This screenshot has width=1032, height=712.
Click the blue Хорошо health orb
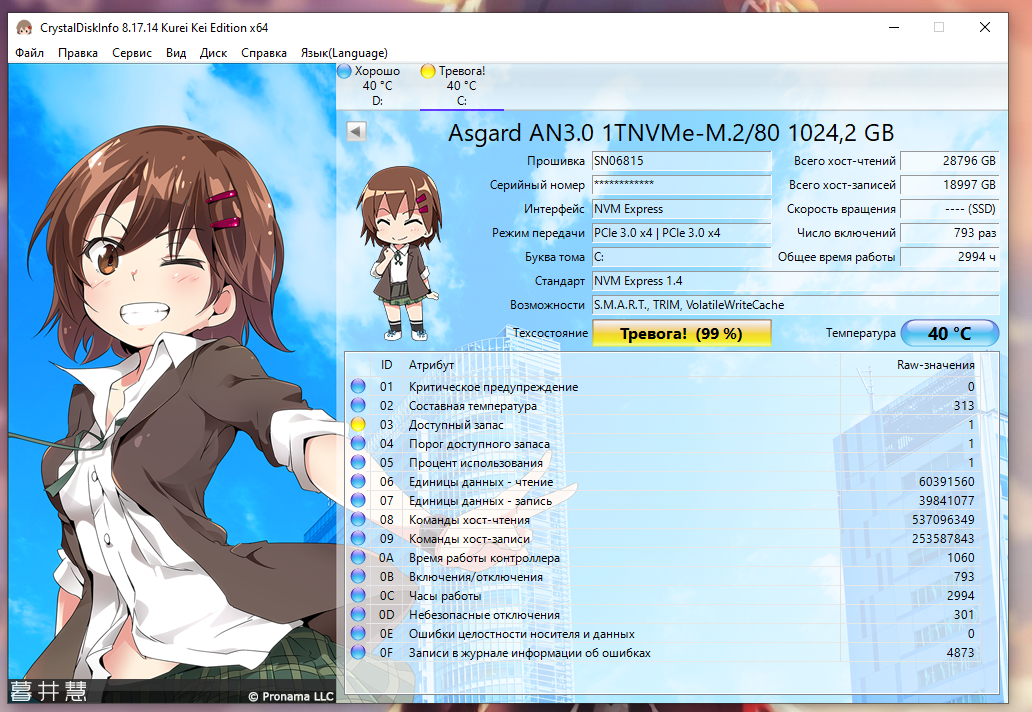(x=344, y=71)
